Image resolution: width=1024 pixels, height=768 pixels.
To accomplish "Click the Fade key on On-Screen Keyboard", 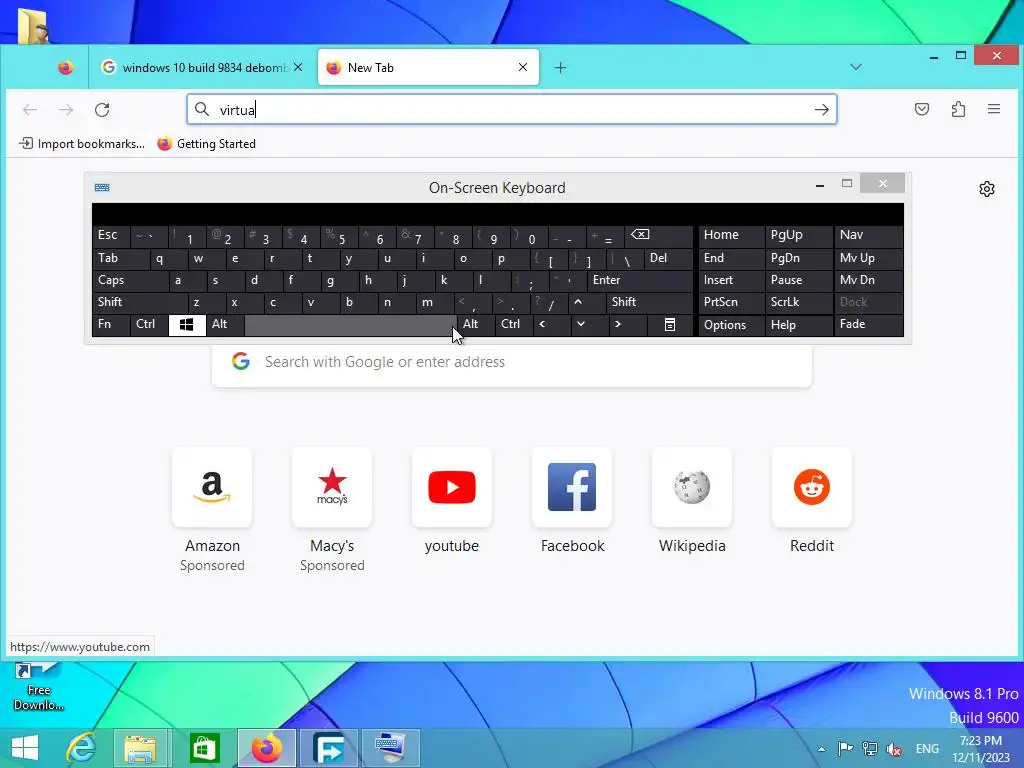I will point(869,325).
